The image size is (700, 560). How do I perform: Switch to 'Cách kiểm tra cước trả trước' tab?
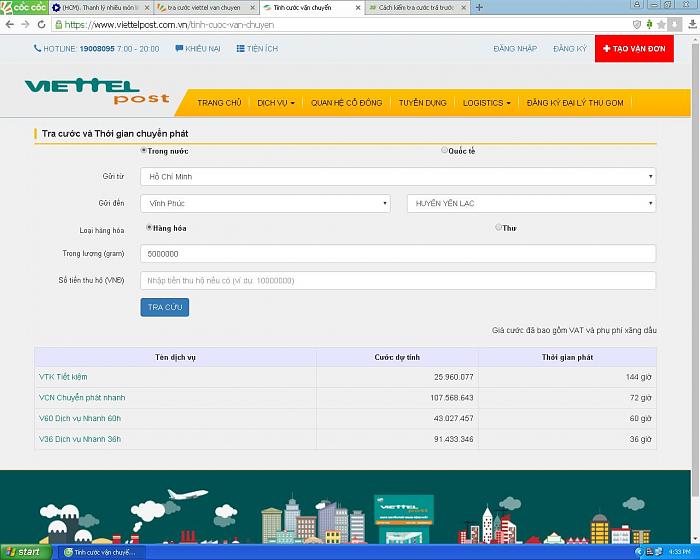tap(415, 8)
